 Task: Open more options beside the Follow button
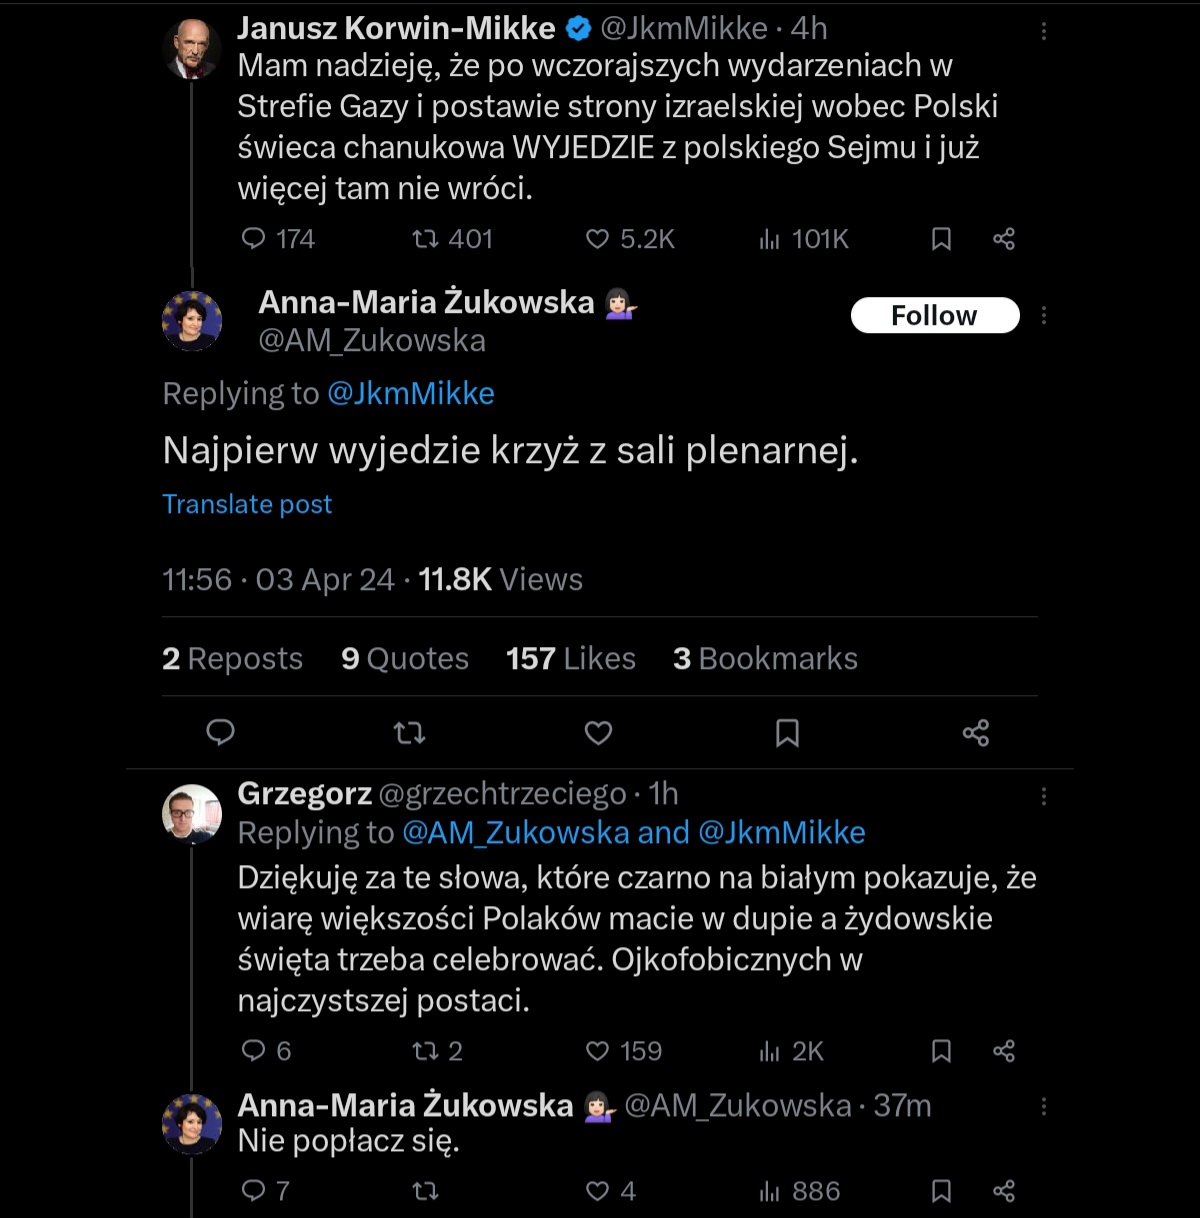[x=1043, y=316]
